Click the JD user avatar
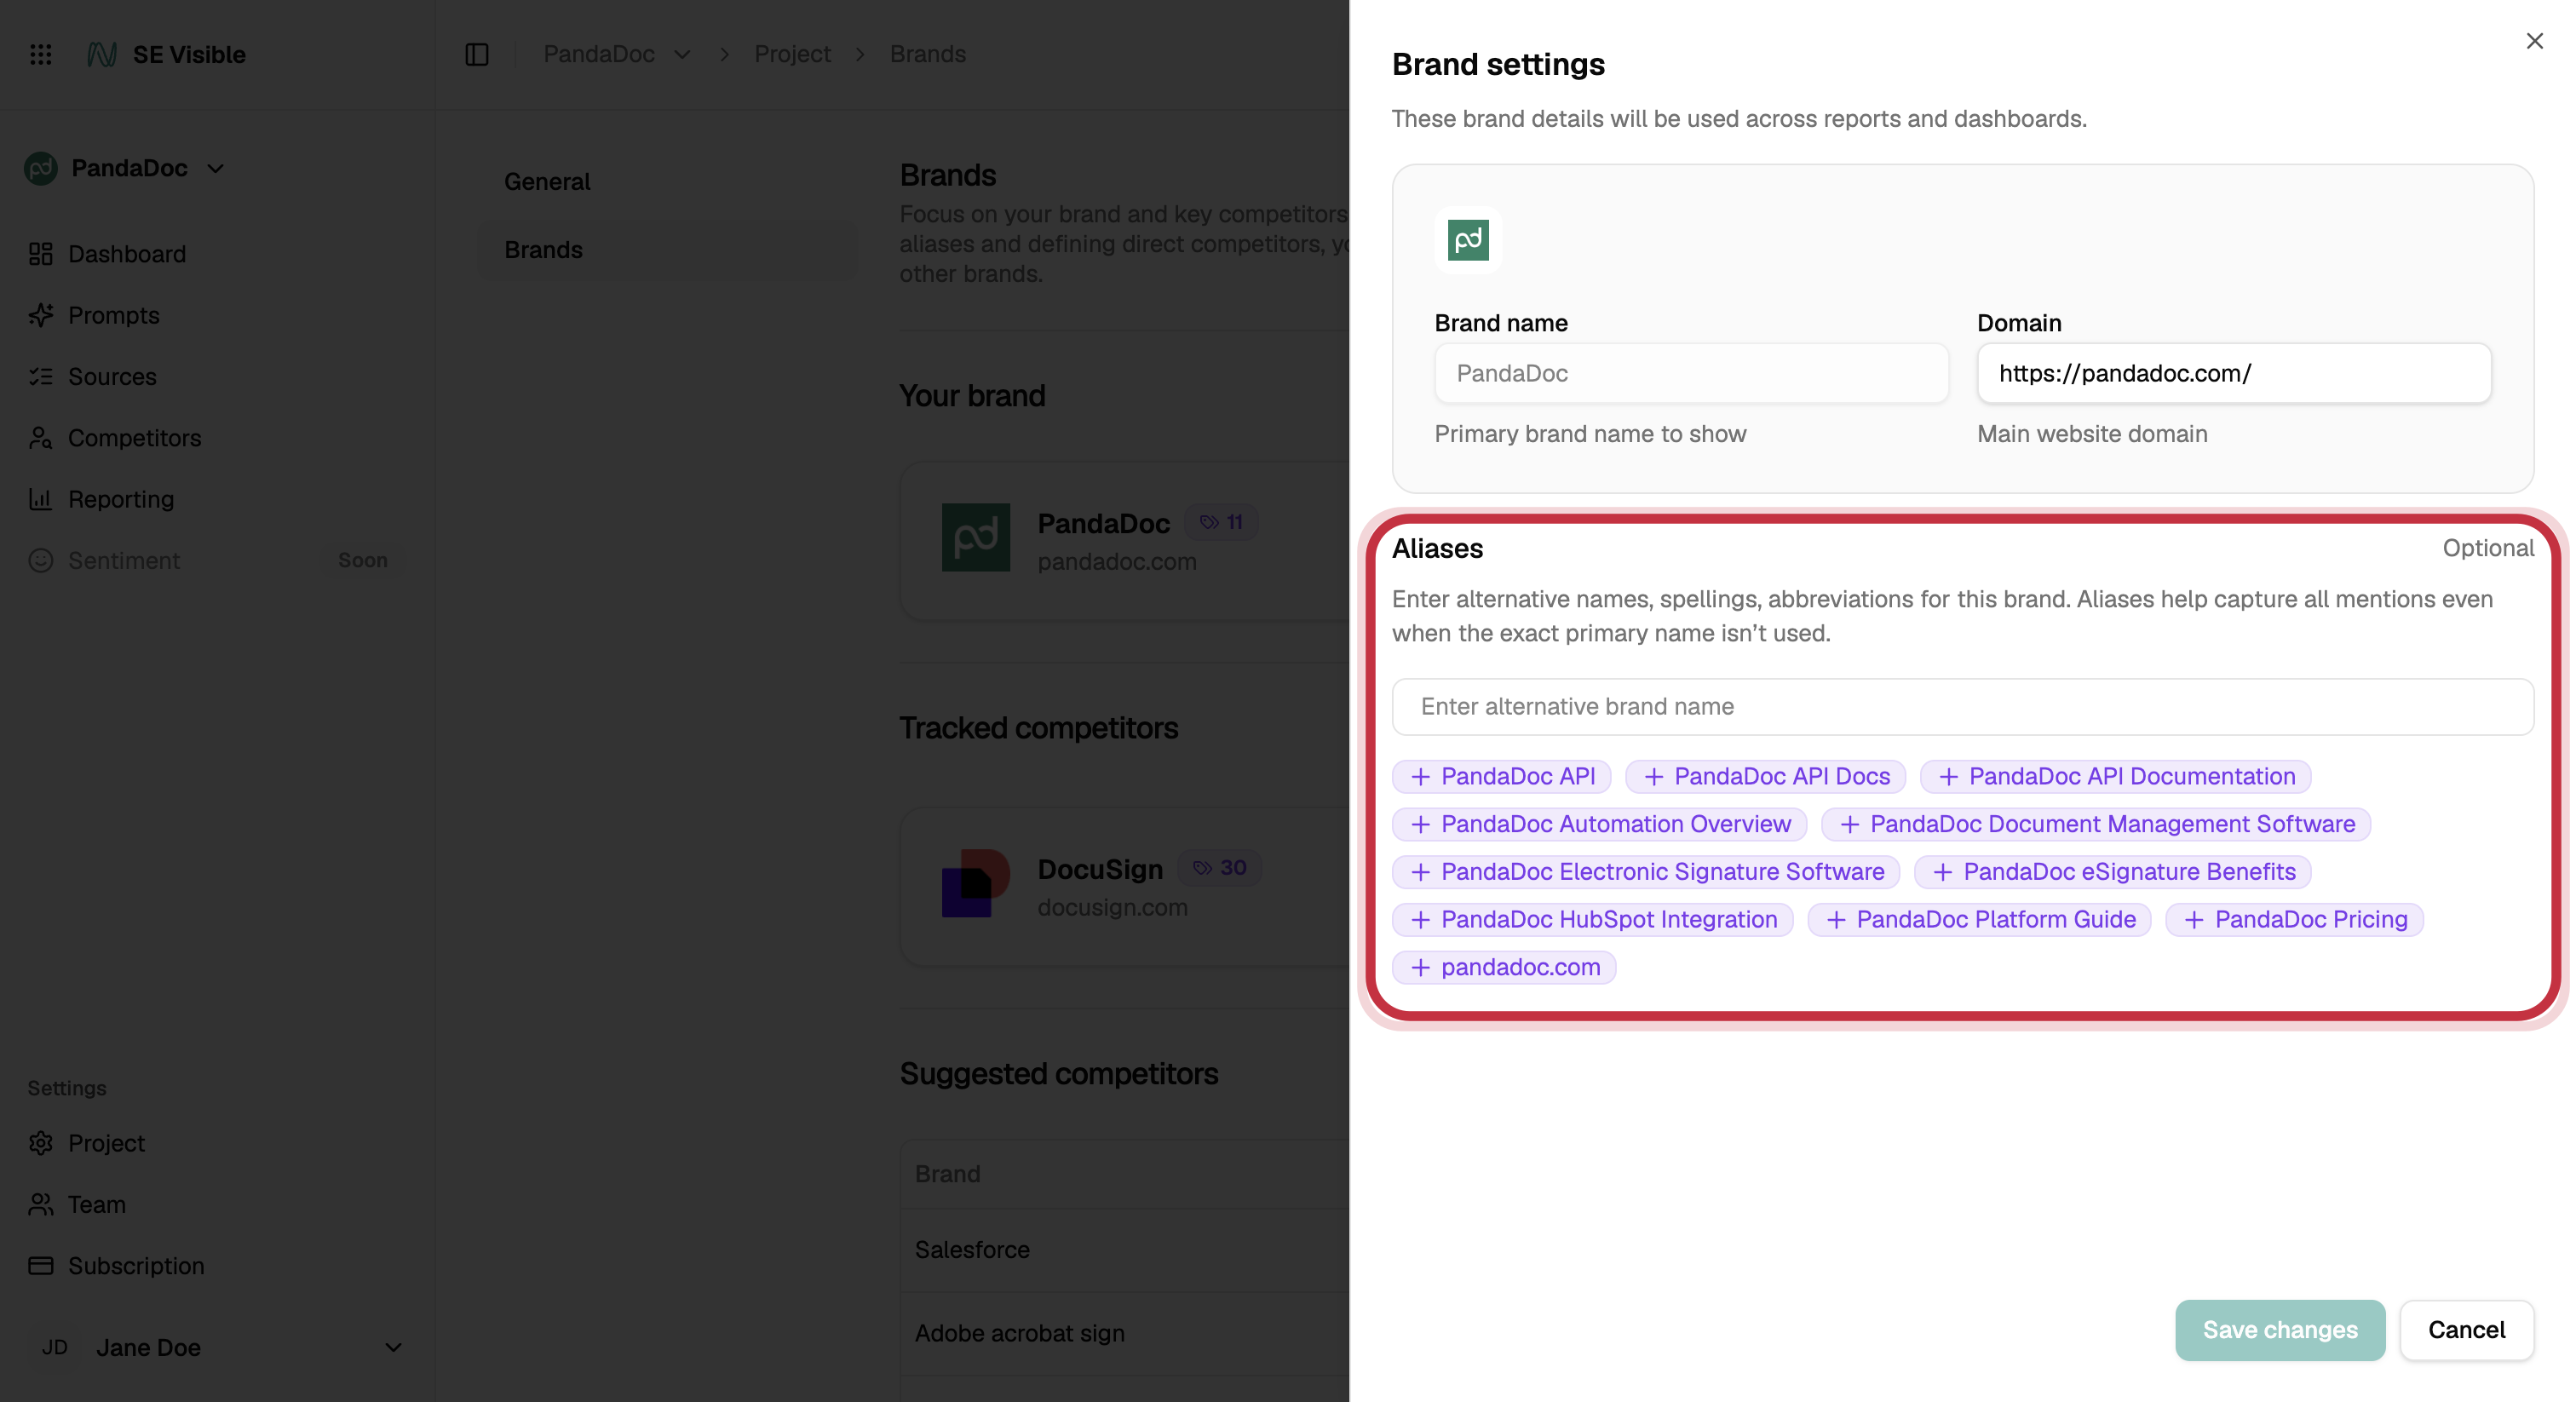Screen dimensions: 2576x1402 tap(55, 1347)
